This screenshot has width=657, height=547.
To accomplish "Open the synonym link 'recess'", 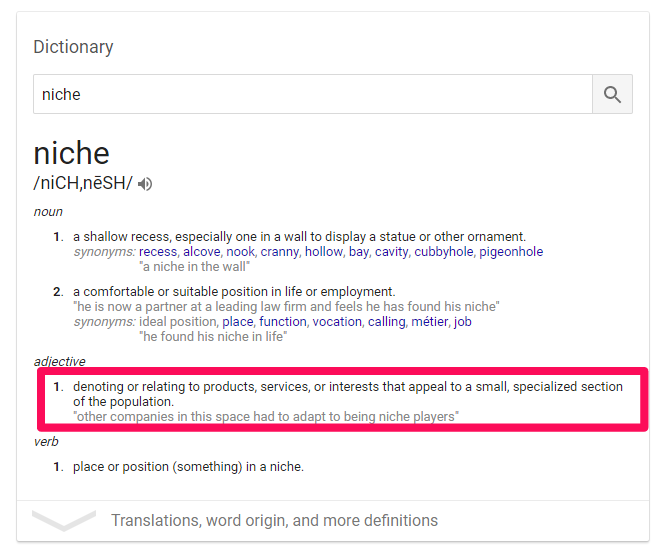I will [158, 251].
